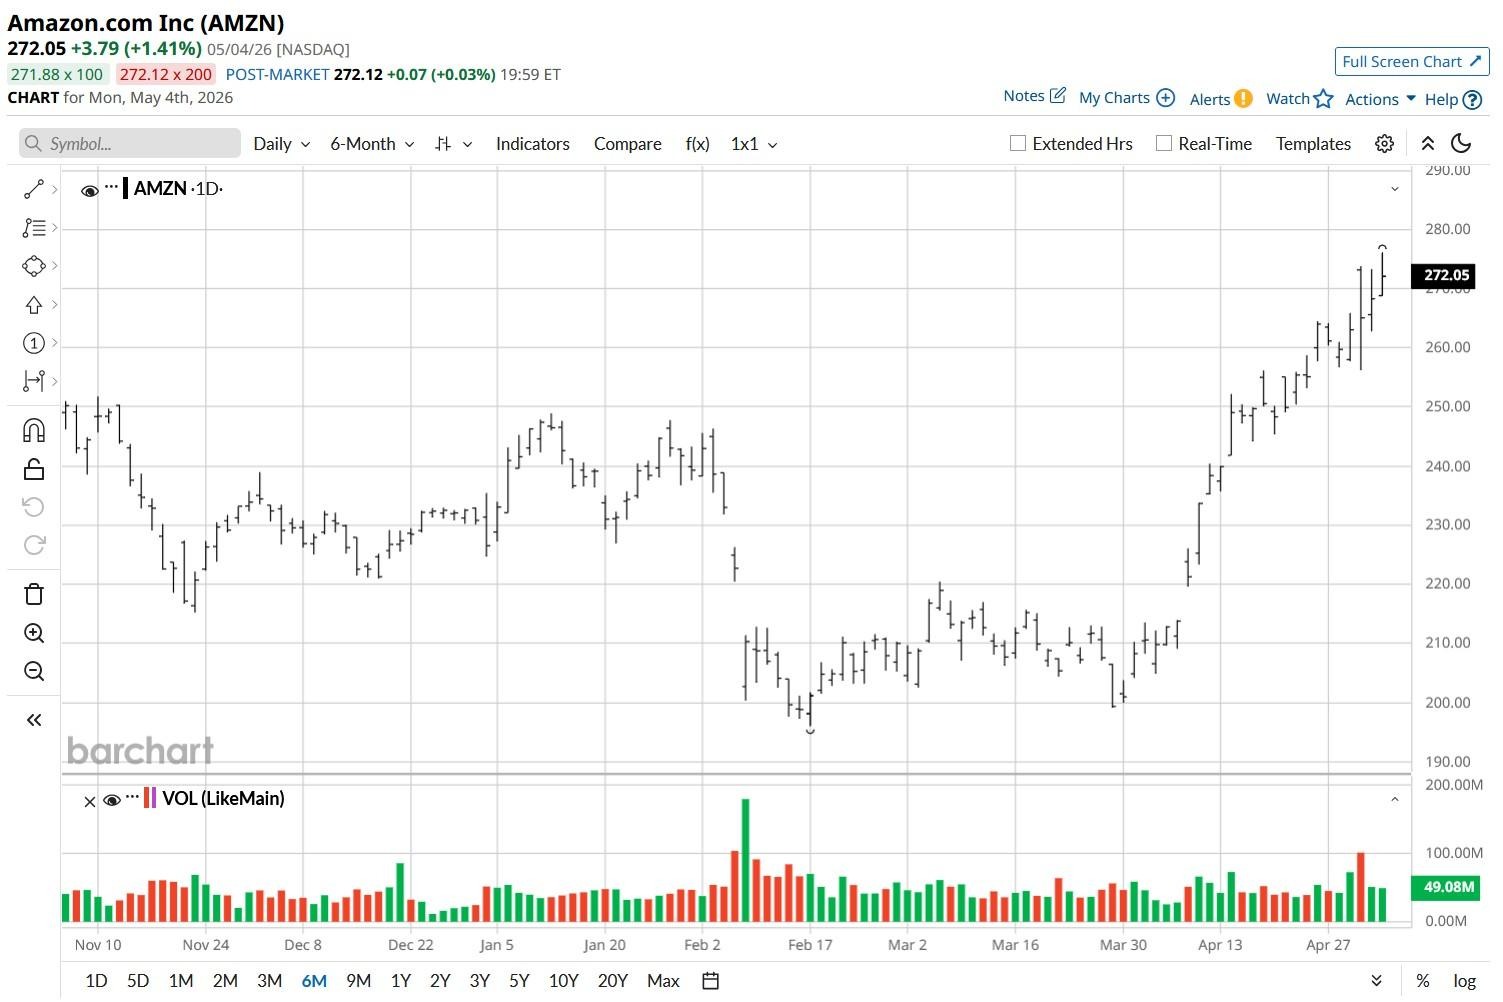Open chart settings gear icon
The image size is (1503, 1002).
[1384, 143]
